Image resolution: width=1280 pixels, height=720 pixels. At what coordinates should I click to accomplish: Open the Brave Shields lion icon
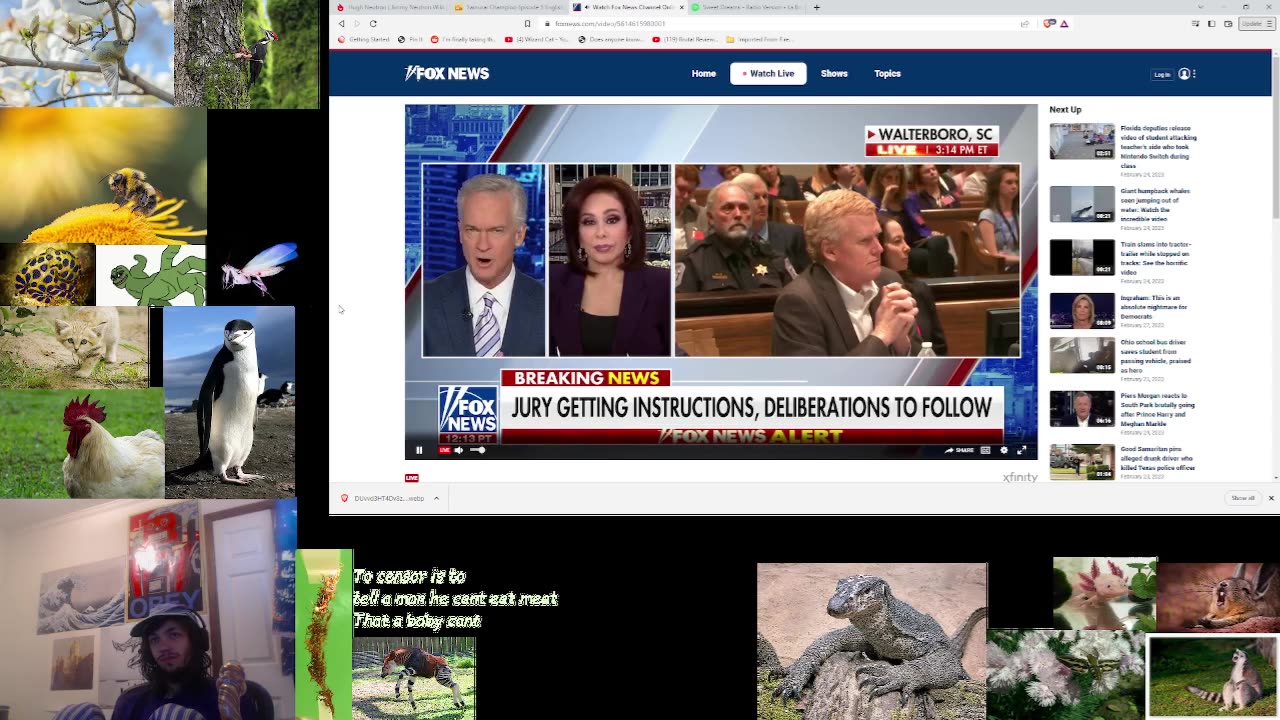point(1049,23)
